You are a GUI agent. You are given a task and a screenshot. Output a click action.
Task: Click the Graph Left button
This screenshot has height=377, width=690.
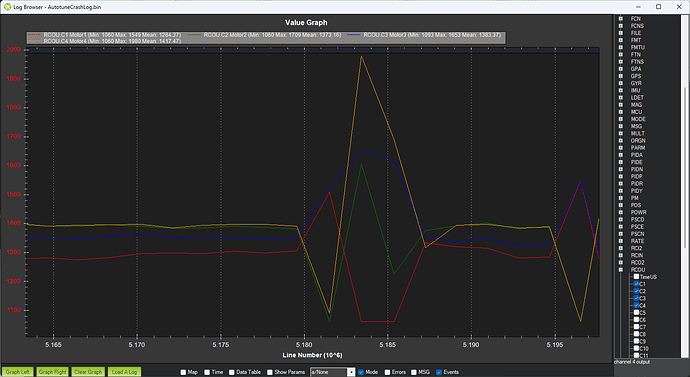pyautogui.click(x=18, y=372)
